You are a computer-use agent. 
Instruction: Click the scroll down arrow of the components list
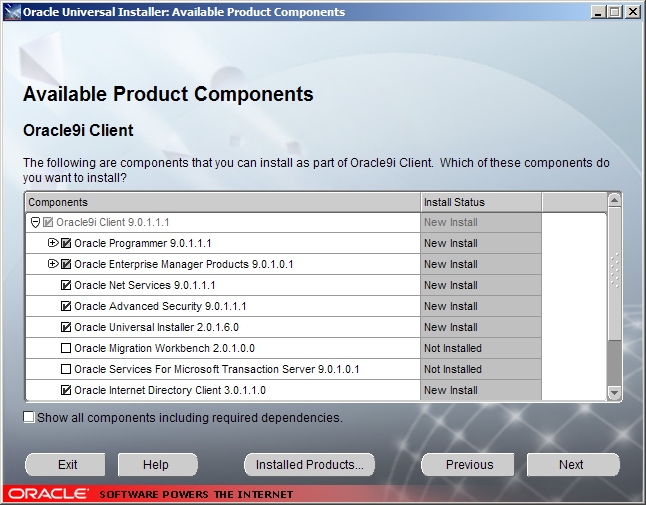(x=614, y=393)
